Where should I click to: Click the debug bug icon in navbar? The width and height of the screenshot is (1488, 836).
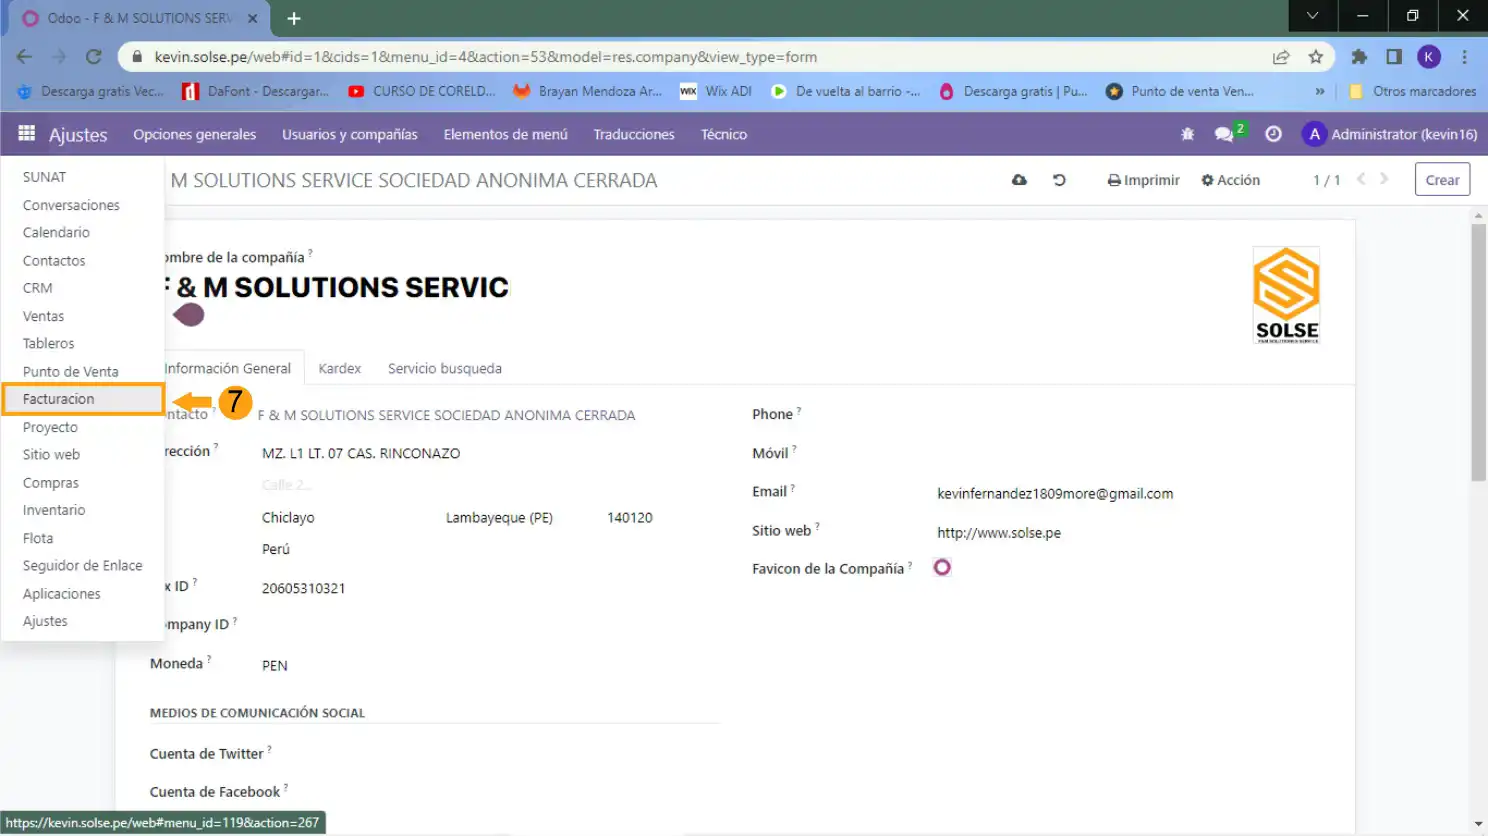point(1187,134)
